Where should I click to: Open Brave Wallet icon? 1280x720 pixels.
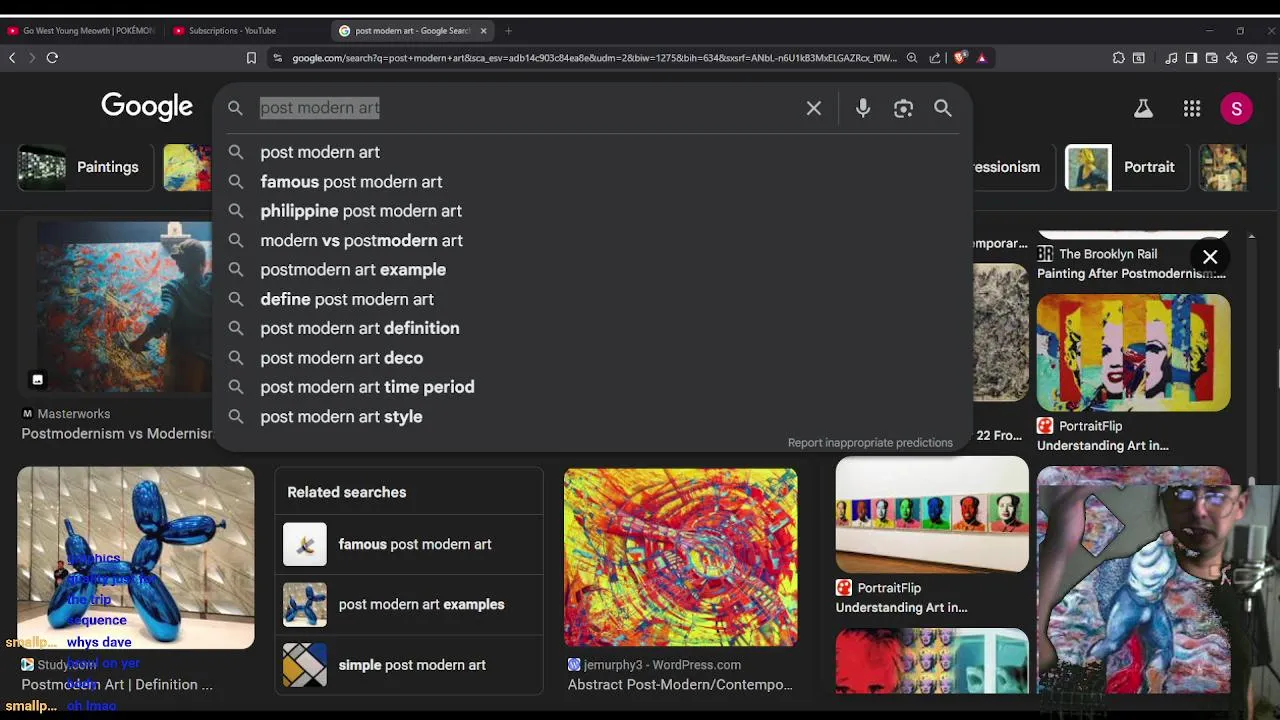click(1211, 58)
